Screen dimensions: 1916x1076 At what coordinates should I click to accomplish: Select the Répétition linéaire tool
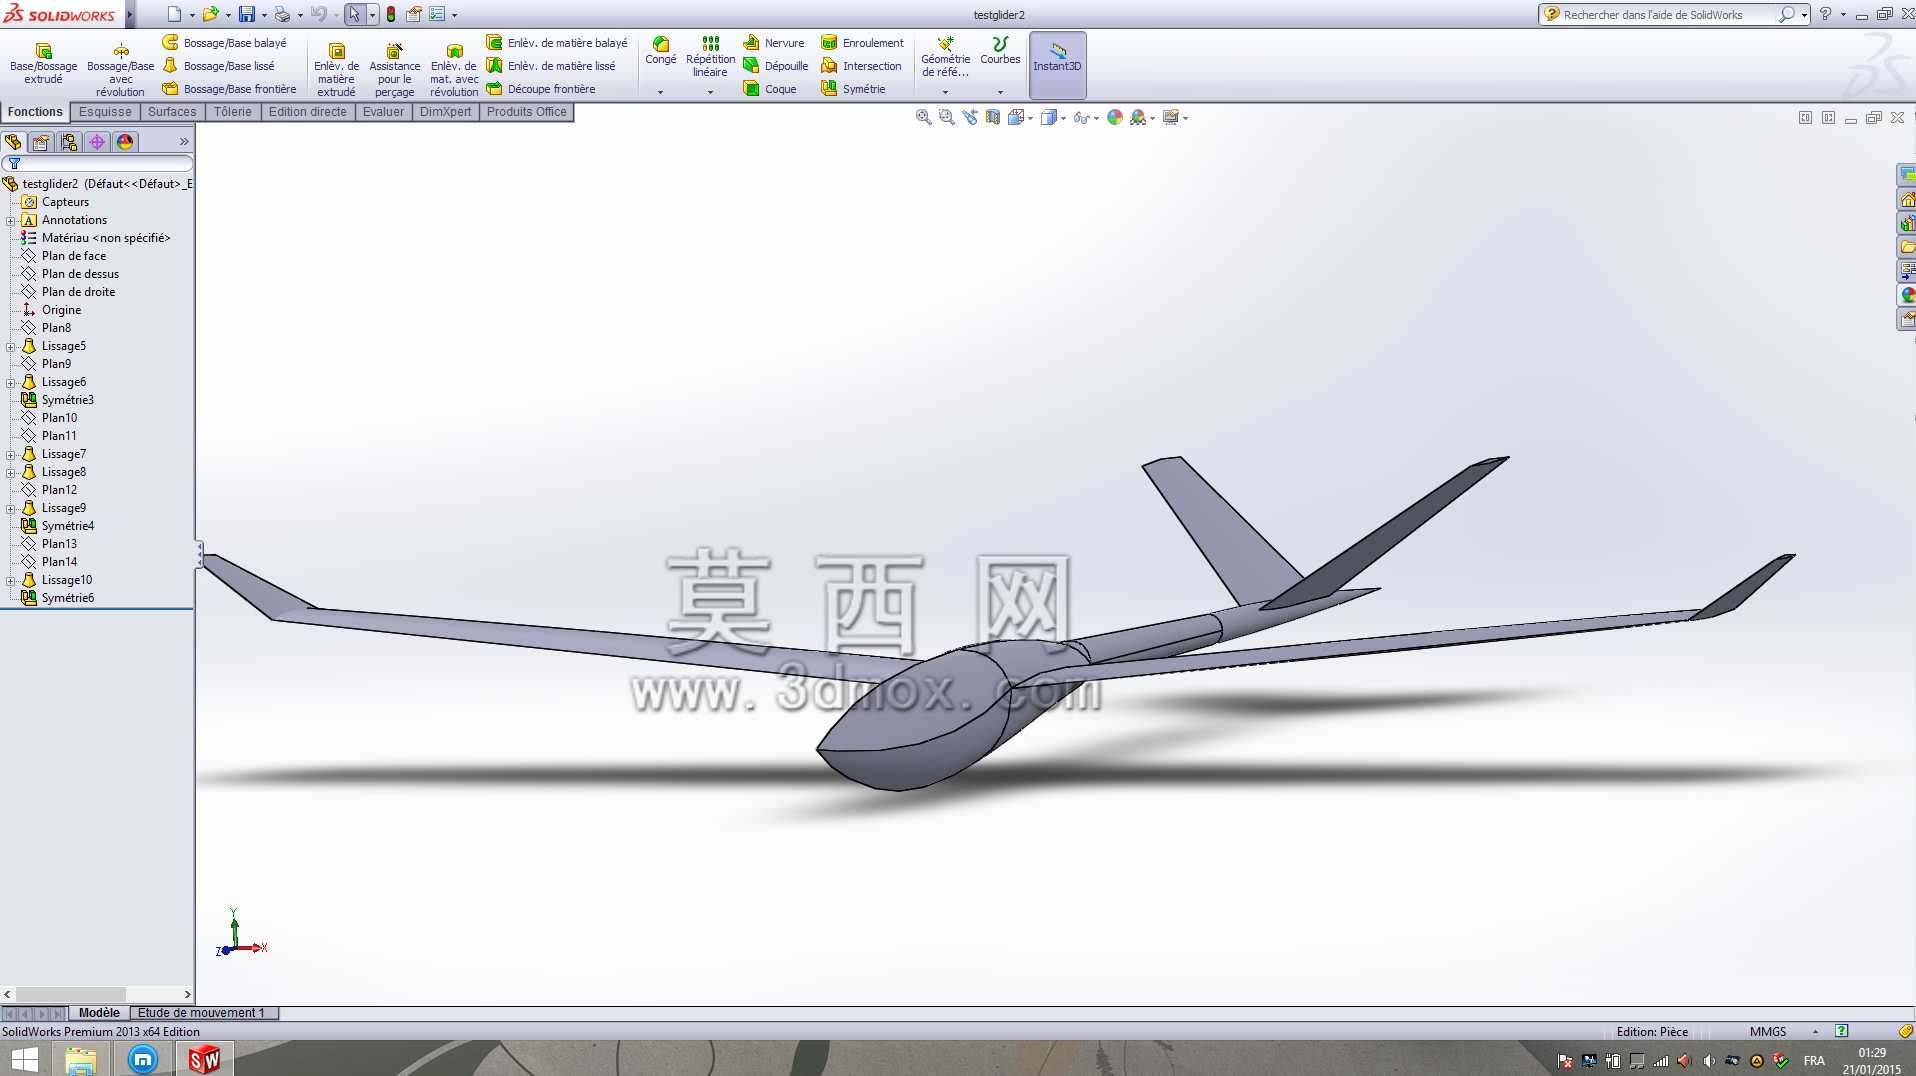point(710,56)
